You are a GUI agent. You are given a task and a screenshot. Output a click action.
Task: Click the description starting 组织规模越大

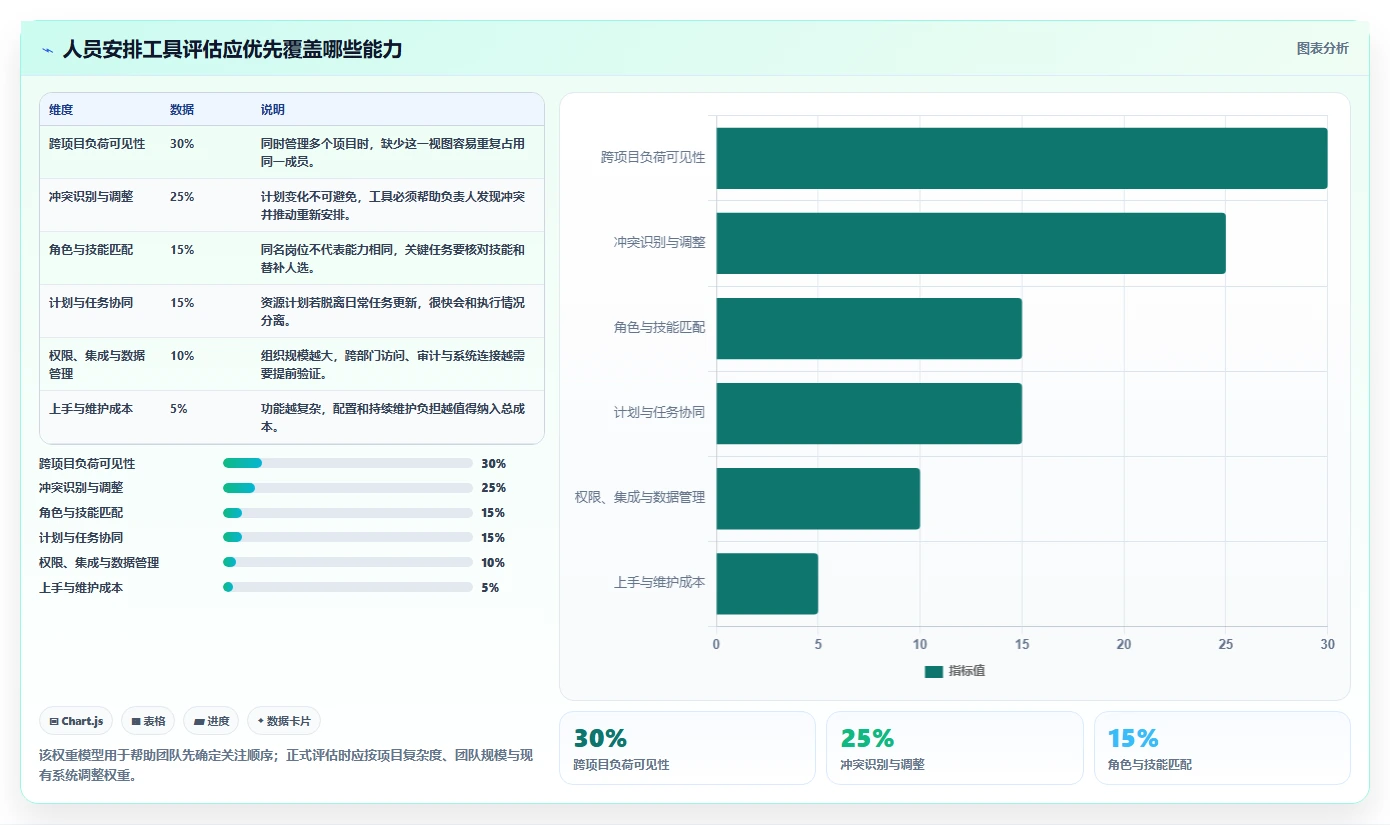(393, 364)
